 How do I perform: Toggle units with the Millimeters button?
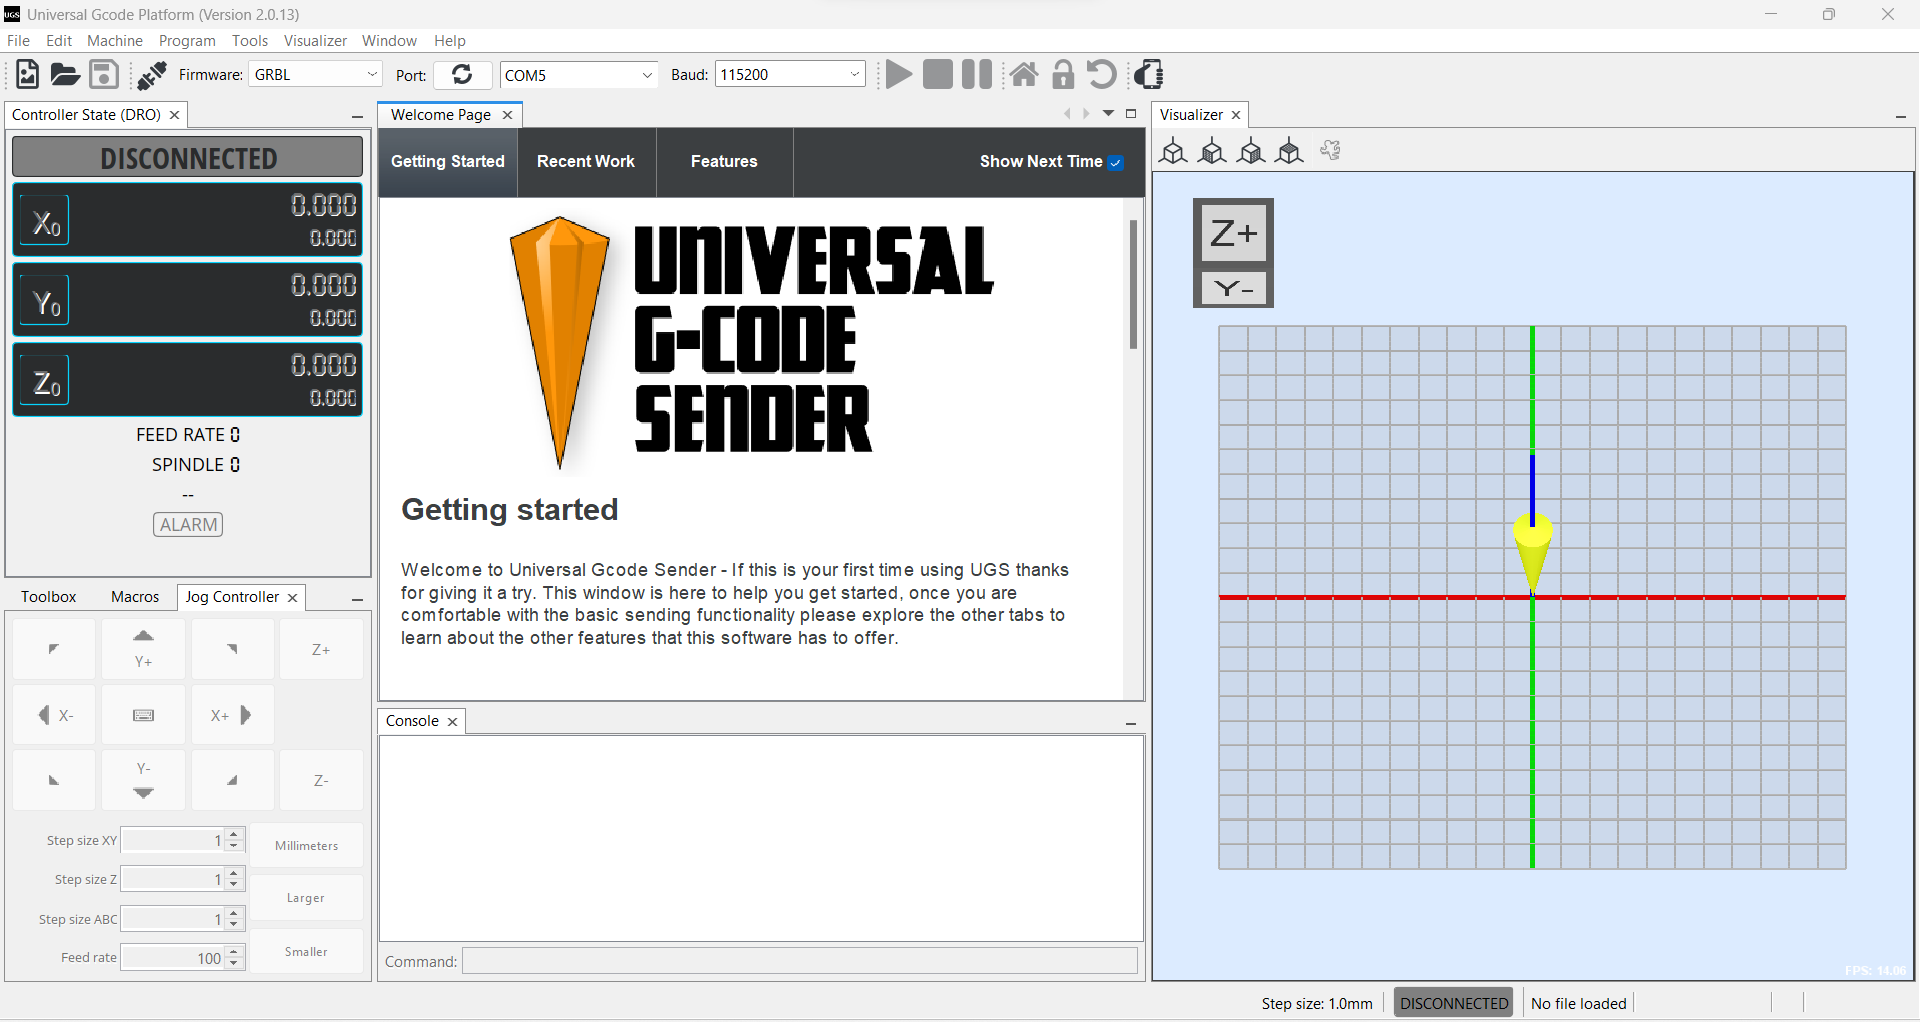click(x=306, y=845)
